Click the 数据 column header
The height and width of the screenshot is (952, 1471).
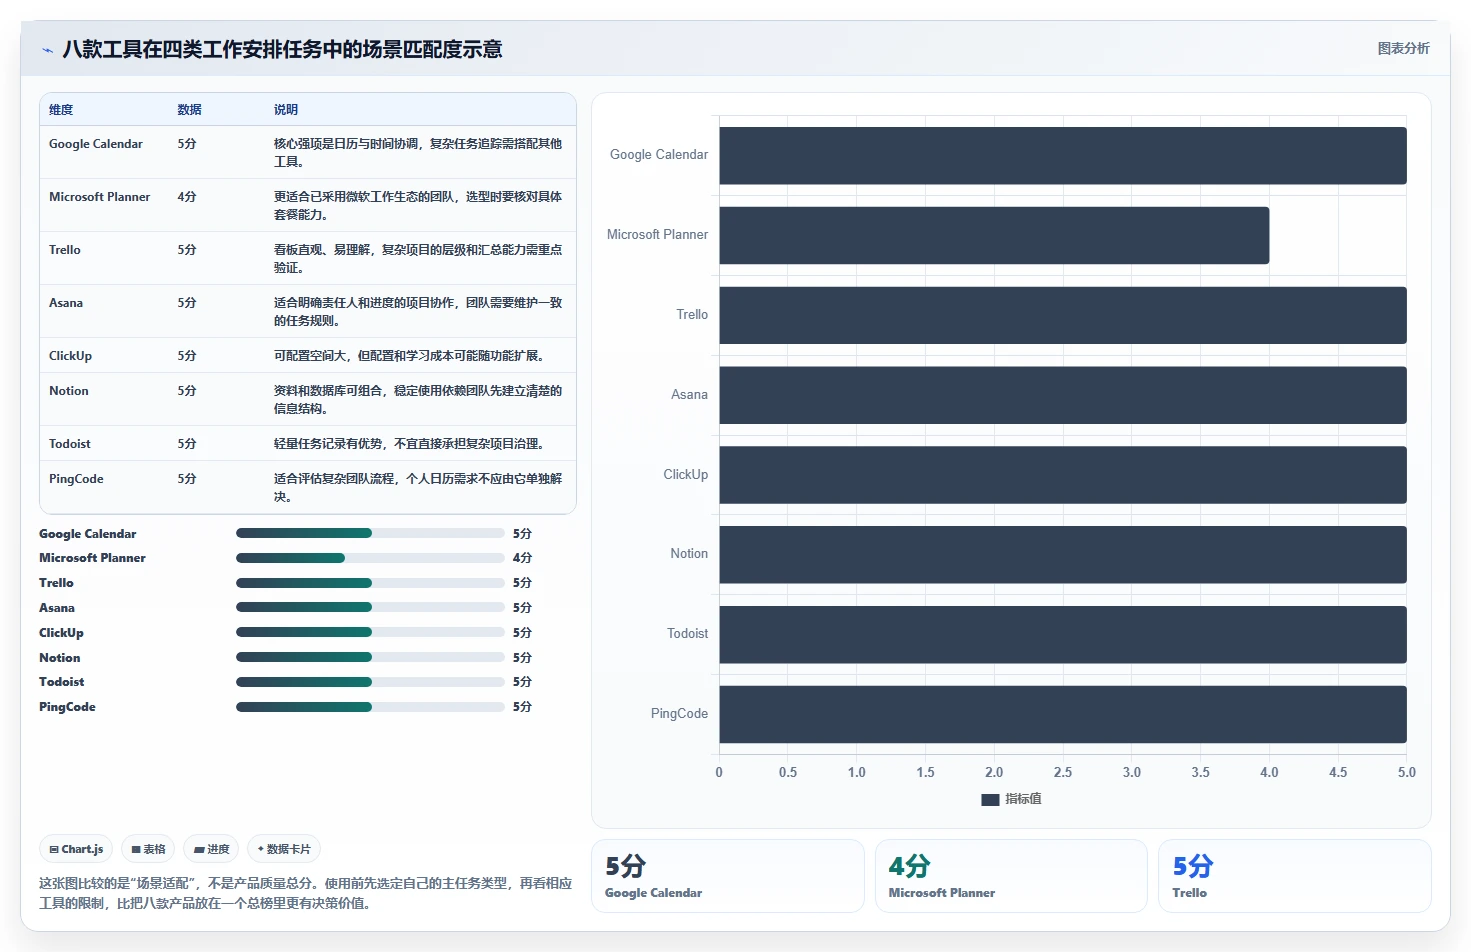pos(190,110)
